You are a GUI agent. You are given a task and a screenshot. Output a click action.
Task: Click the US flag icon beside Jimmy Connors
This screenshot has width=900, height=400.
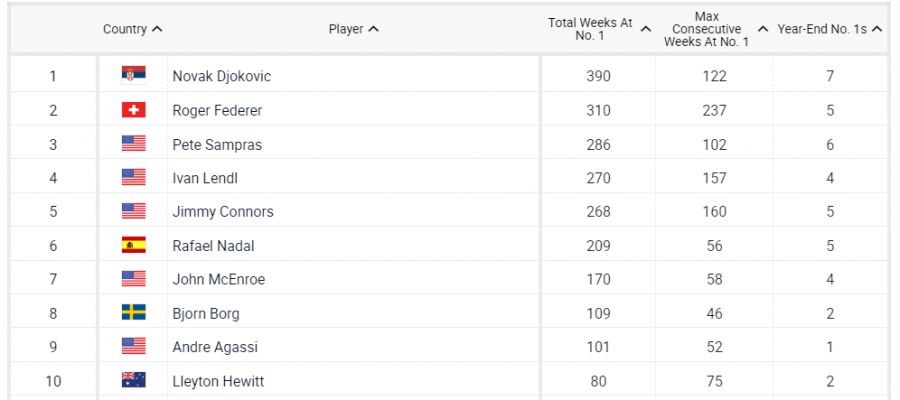[x=133, y=211]
